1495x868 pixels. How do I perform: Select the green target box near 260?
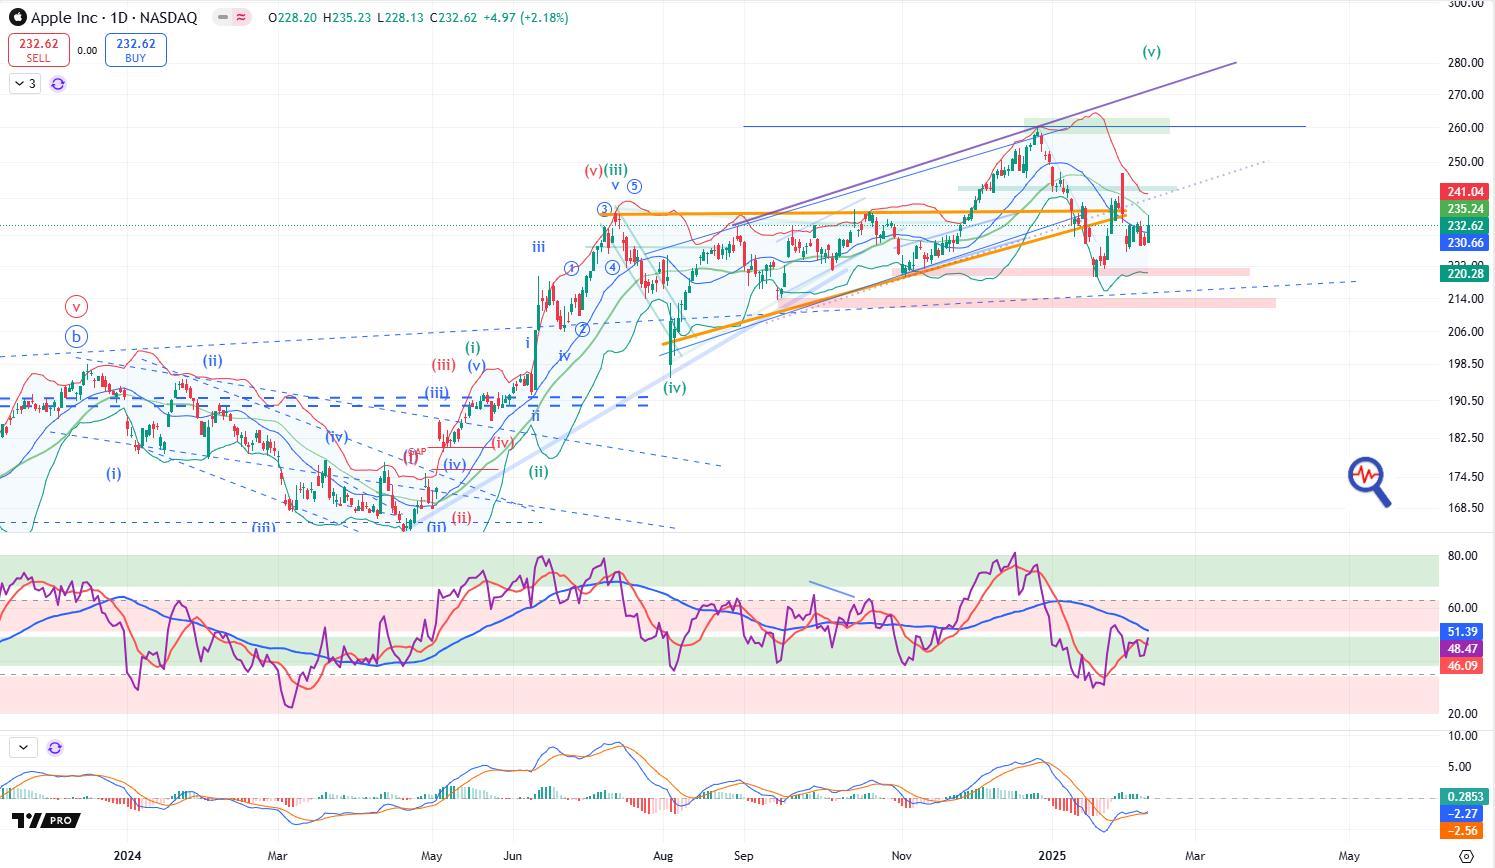click(1097, 126)
